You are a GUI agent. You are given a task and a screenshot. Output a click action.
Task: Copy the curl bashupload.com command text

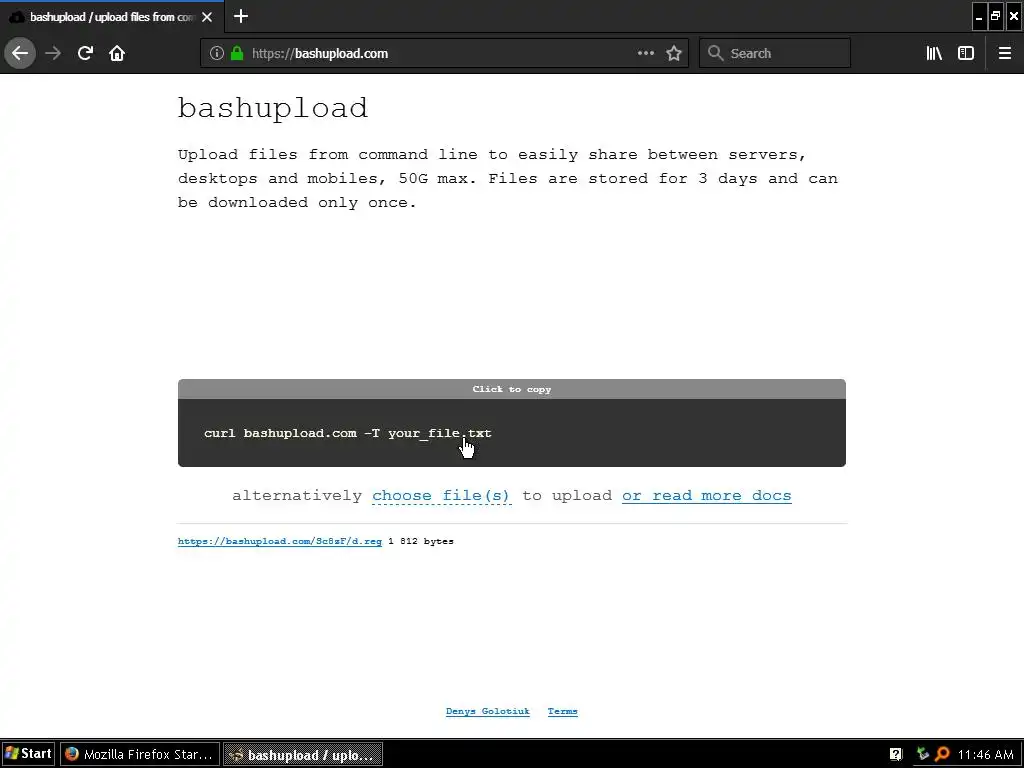[347, 433]
